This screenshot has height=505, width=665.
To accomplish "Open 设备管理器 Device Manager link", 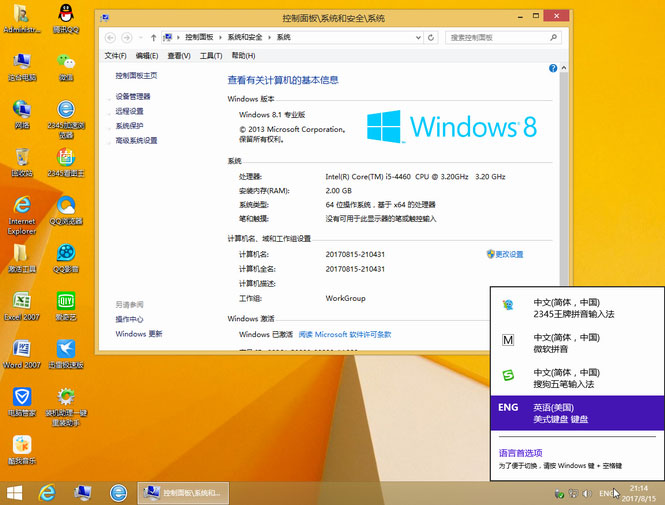I will pos(133,96).
